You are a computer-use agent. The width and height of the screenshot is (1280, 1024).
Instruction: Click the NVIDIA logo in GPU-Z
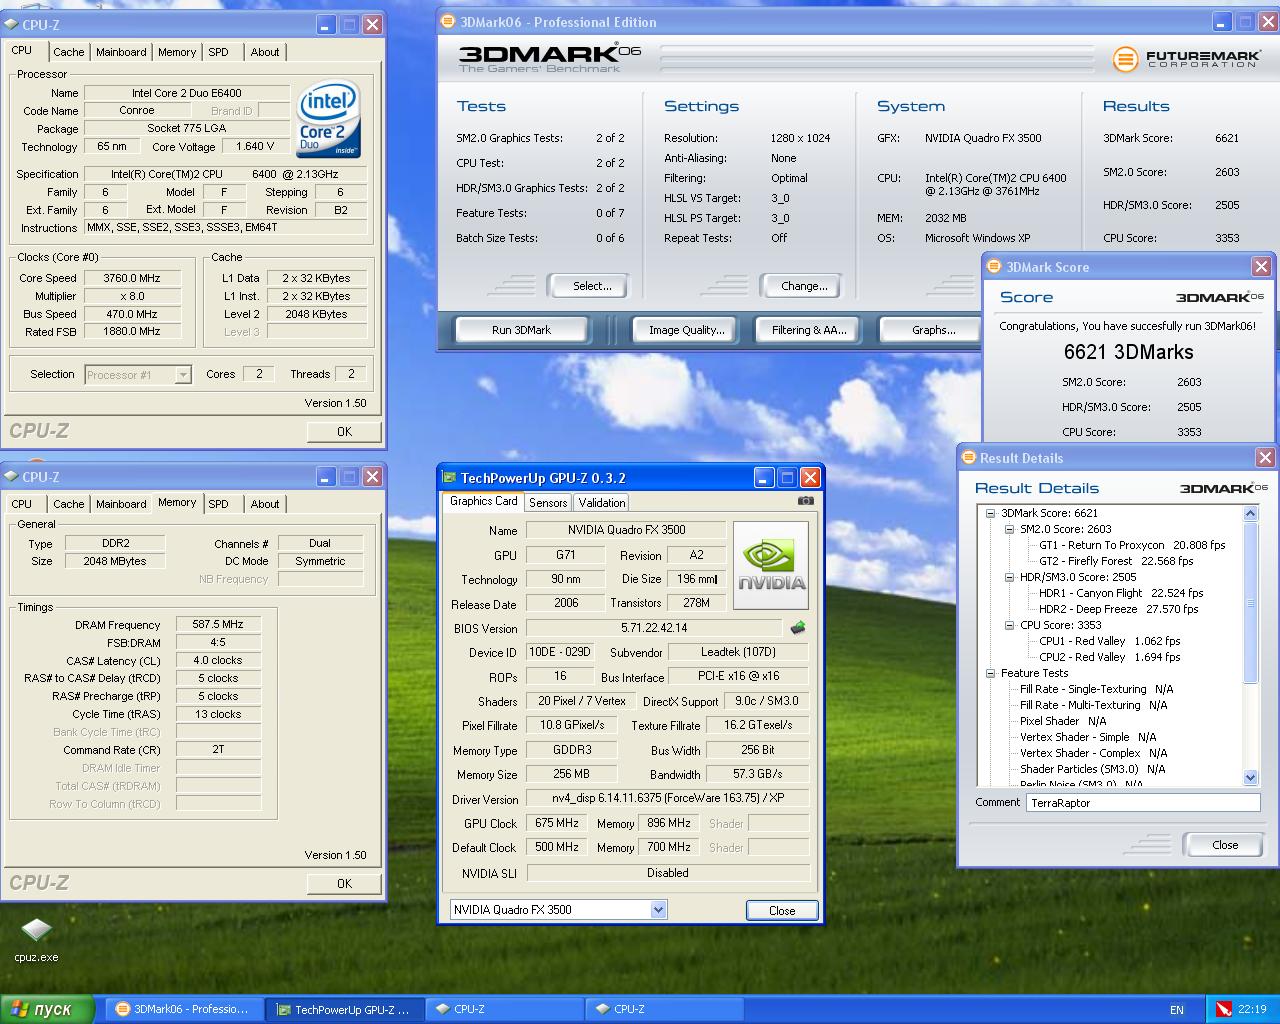(770, 565)
